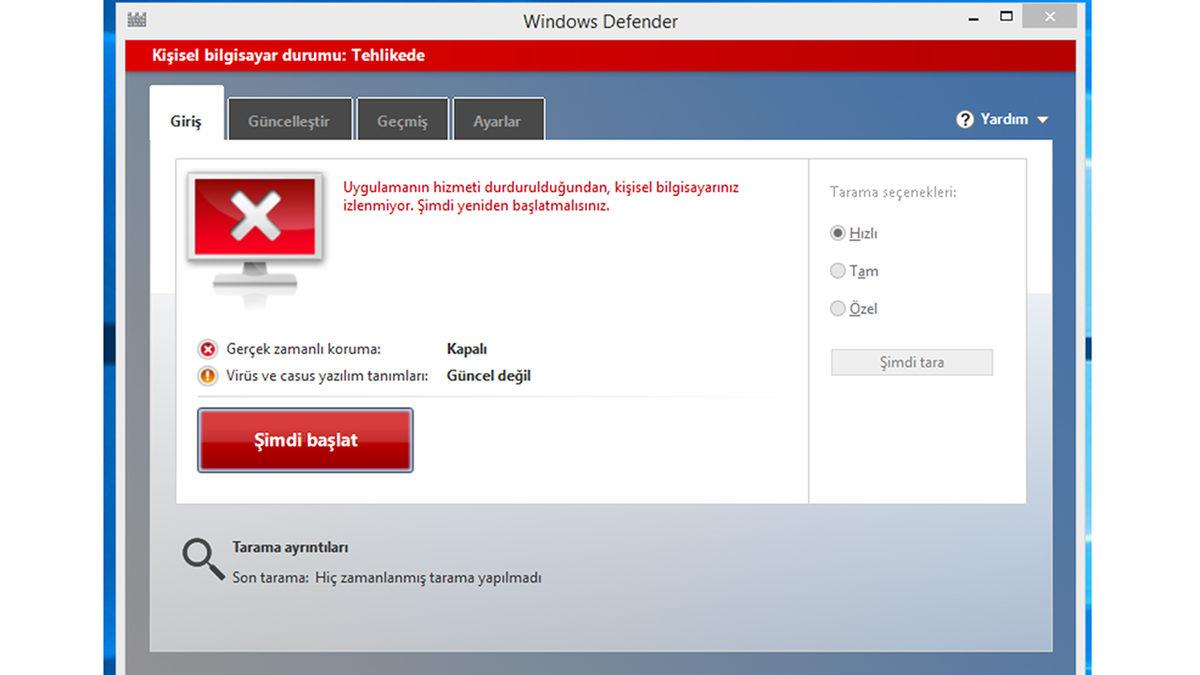
Task: Click the Kapalı status label
Action: point(467,348)
